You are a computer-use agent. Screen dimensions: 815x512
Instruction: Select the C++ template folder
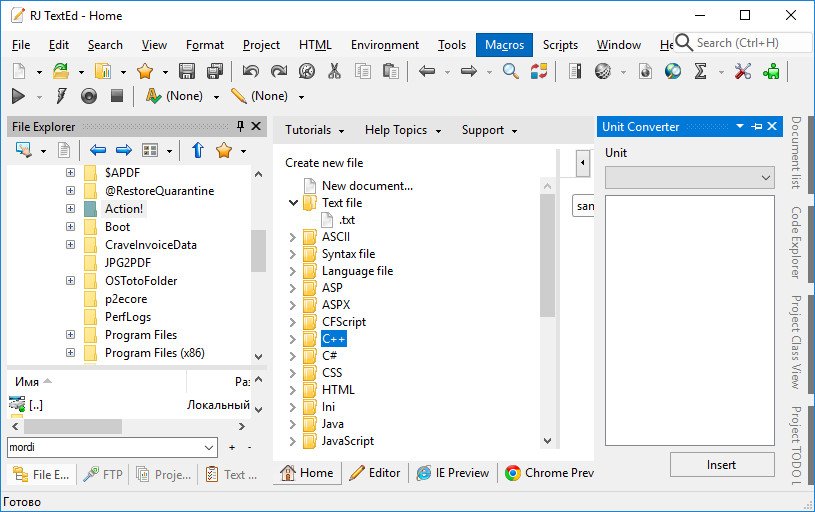(334, 339)
